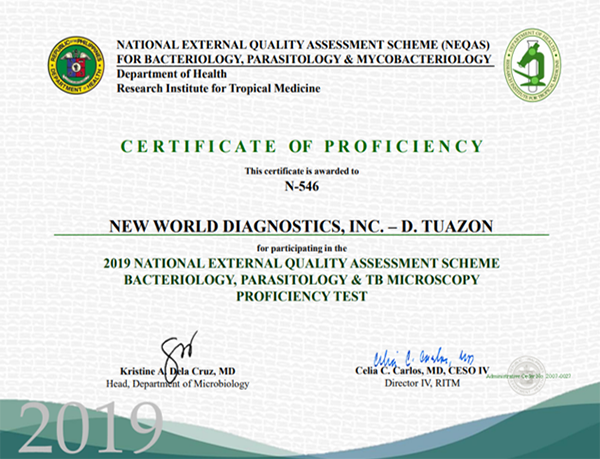Viewport: 600px width, 459px height.
Task: Click the name 'Celia C. Carlos, MD, CESO IV'
Action: tap(422, 371)
